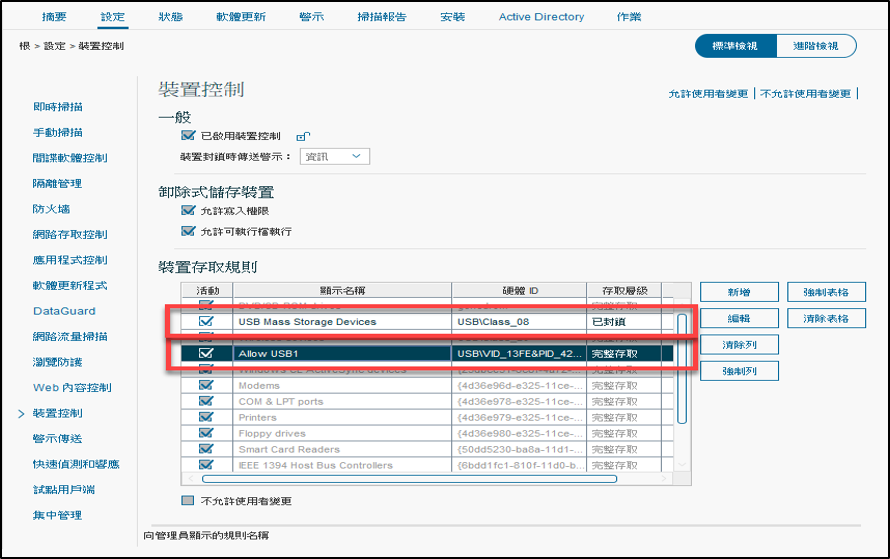Viewport: 890px width, 559px height.
Task: Uncheck the 允許寫入權限 checkbox
Action: click(187, 211)
